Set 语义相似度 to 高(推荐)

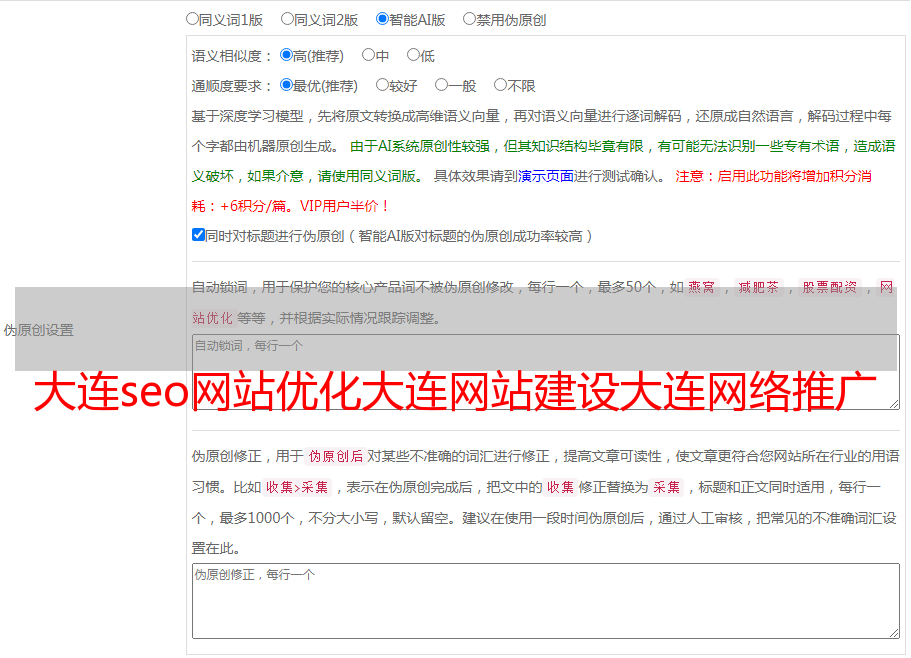(x=286, y=55)
